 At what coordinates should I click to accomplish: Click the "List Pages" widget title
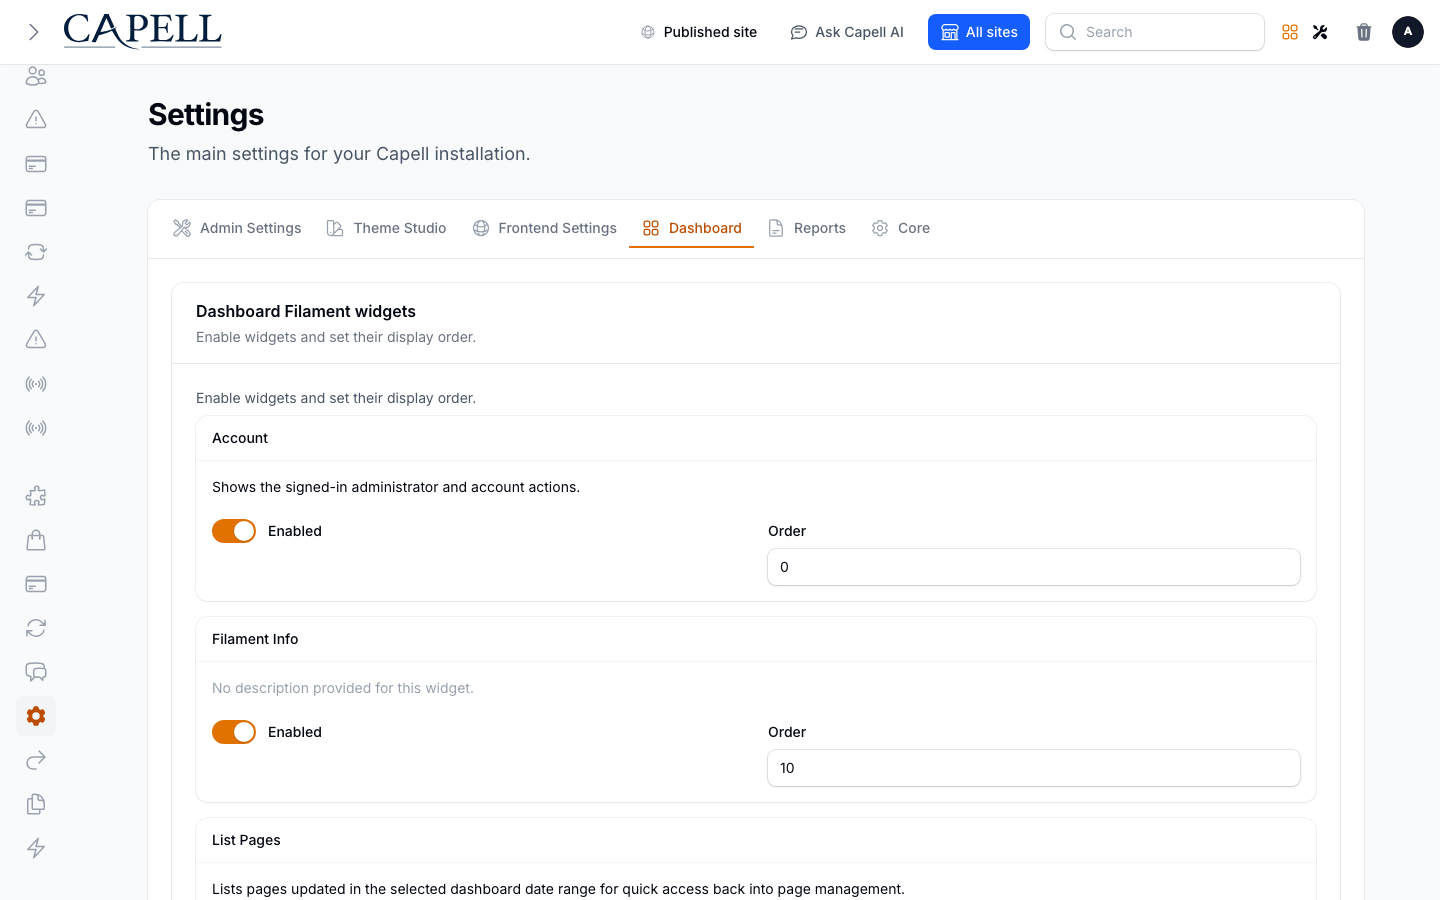[x=246, y=840]
